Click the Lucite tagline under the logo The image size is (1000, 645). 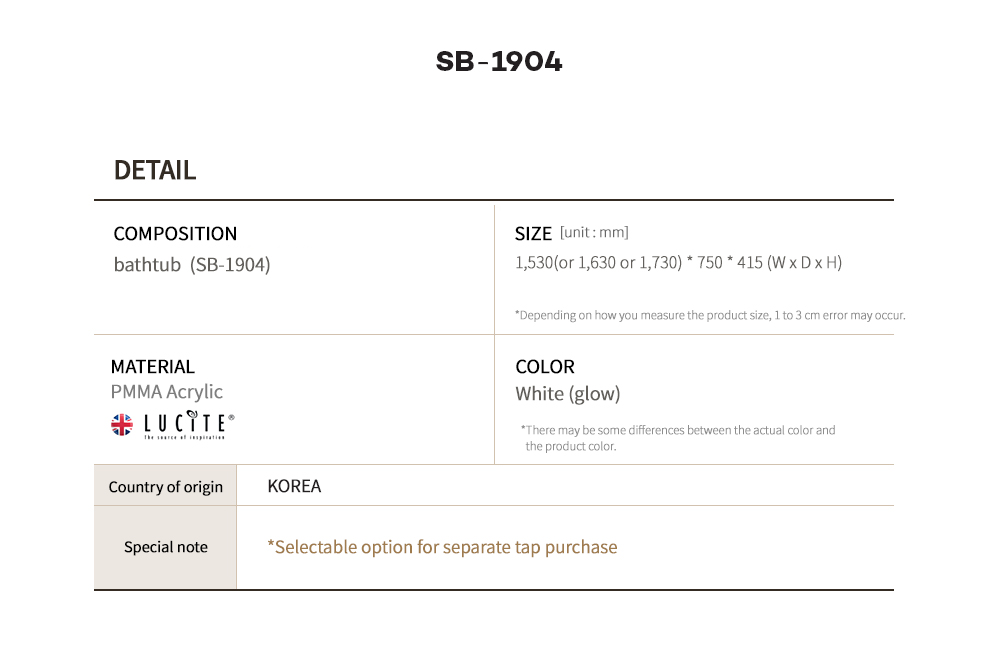(184, 437)
